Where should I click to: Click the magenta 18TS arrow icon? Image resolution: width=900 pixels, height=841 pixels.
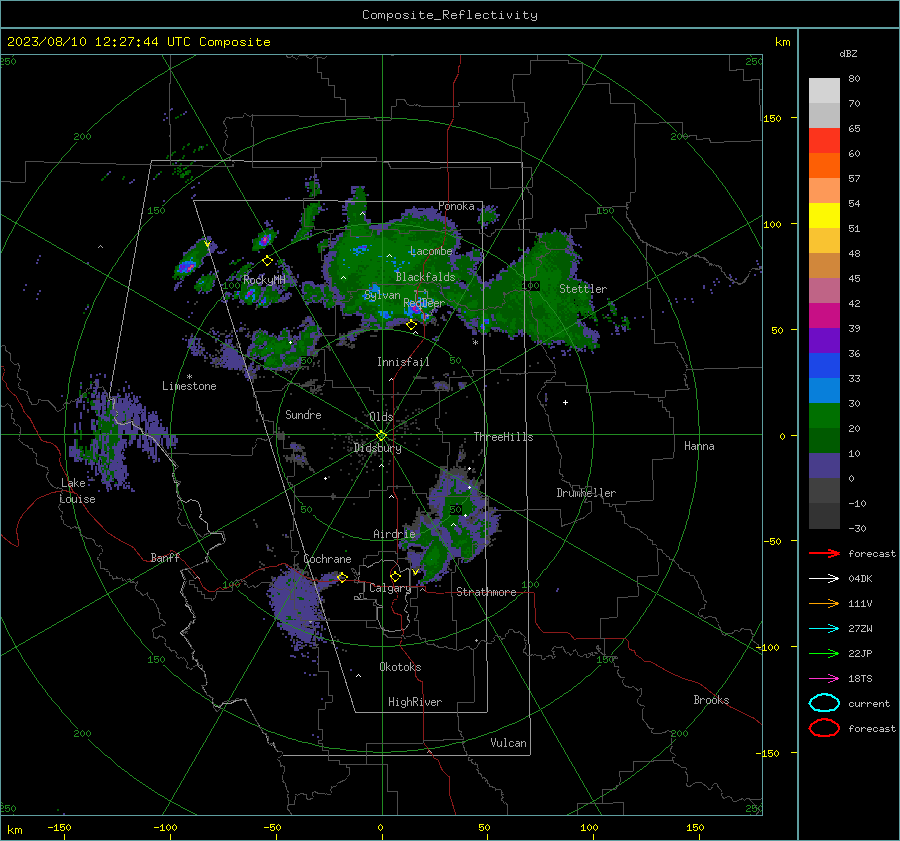pyautogui.click(x=824, y=679)
